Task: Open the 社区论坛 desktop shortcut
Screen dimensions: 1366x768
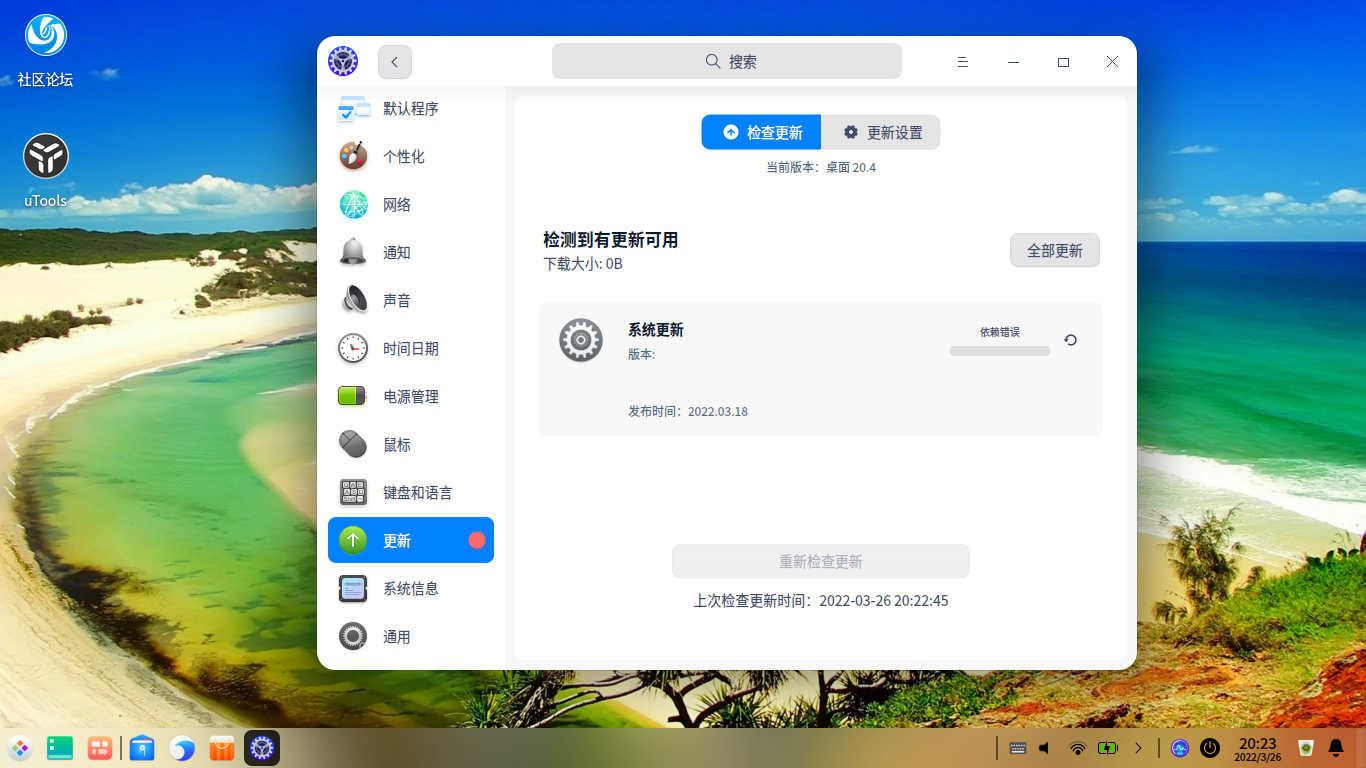Action: pos(46,50)
